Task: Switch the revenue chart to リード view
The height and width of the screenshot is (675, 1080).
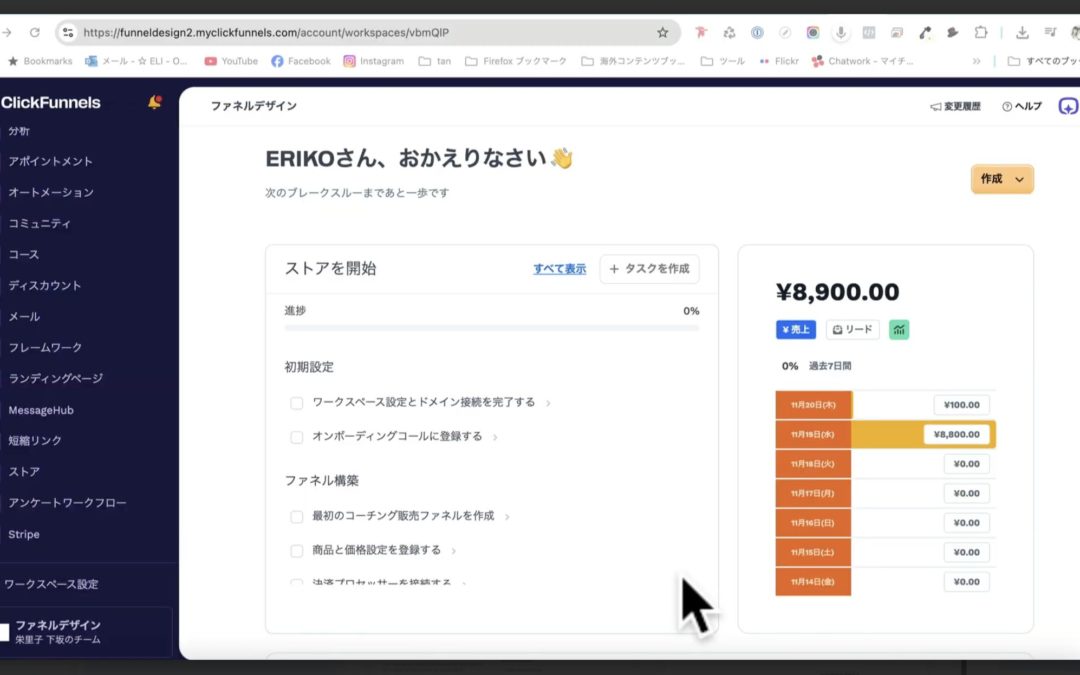Action: tap(852, 329)
